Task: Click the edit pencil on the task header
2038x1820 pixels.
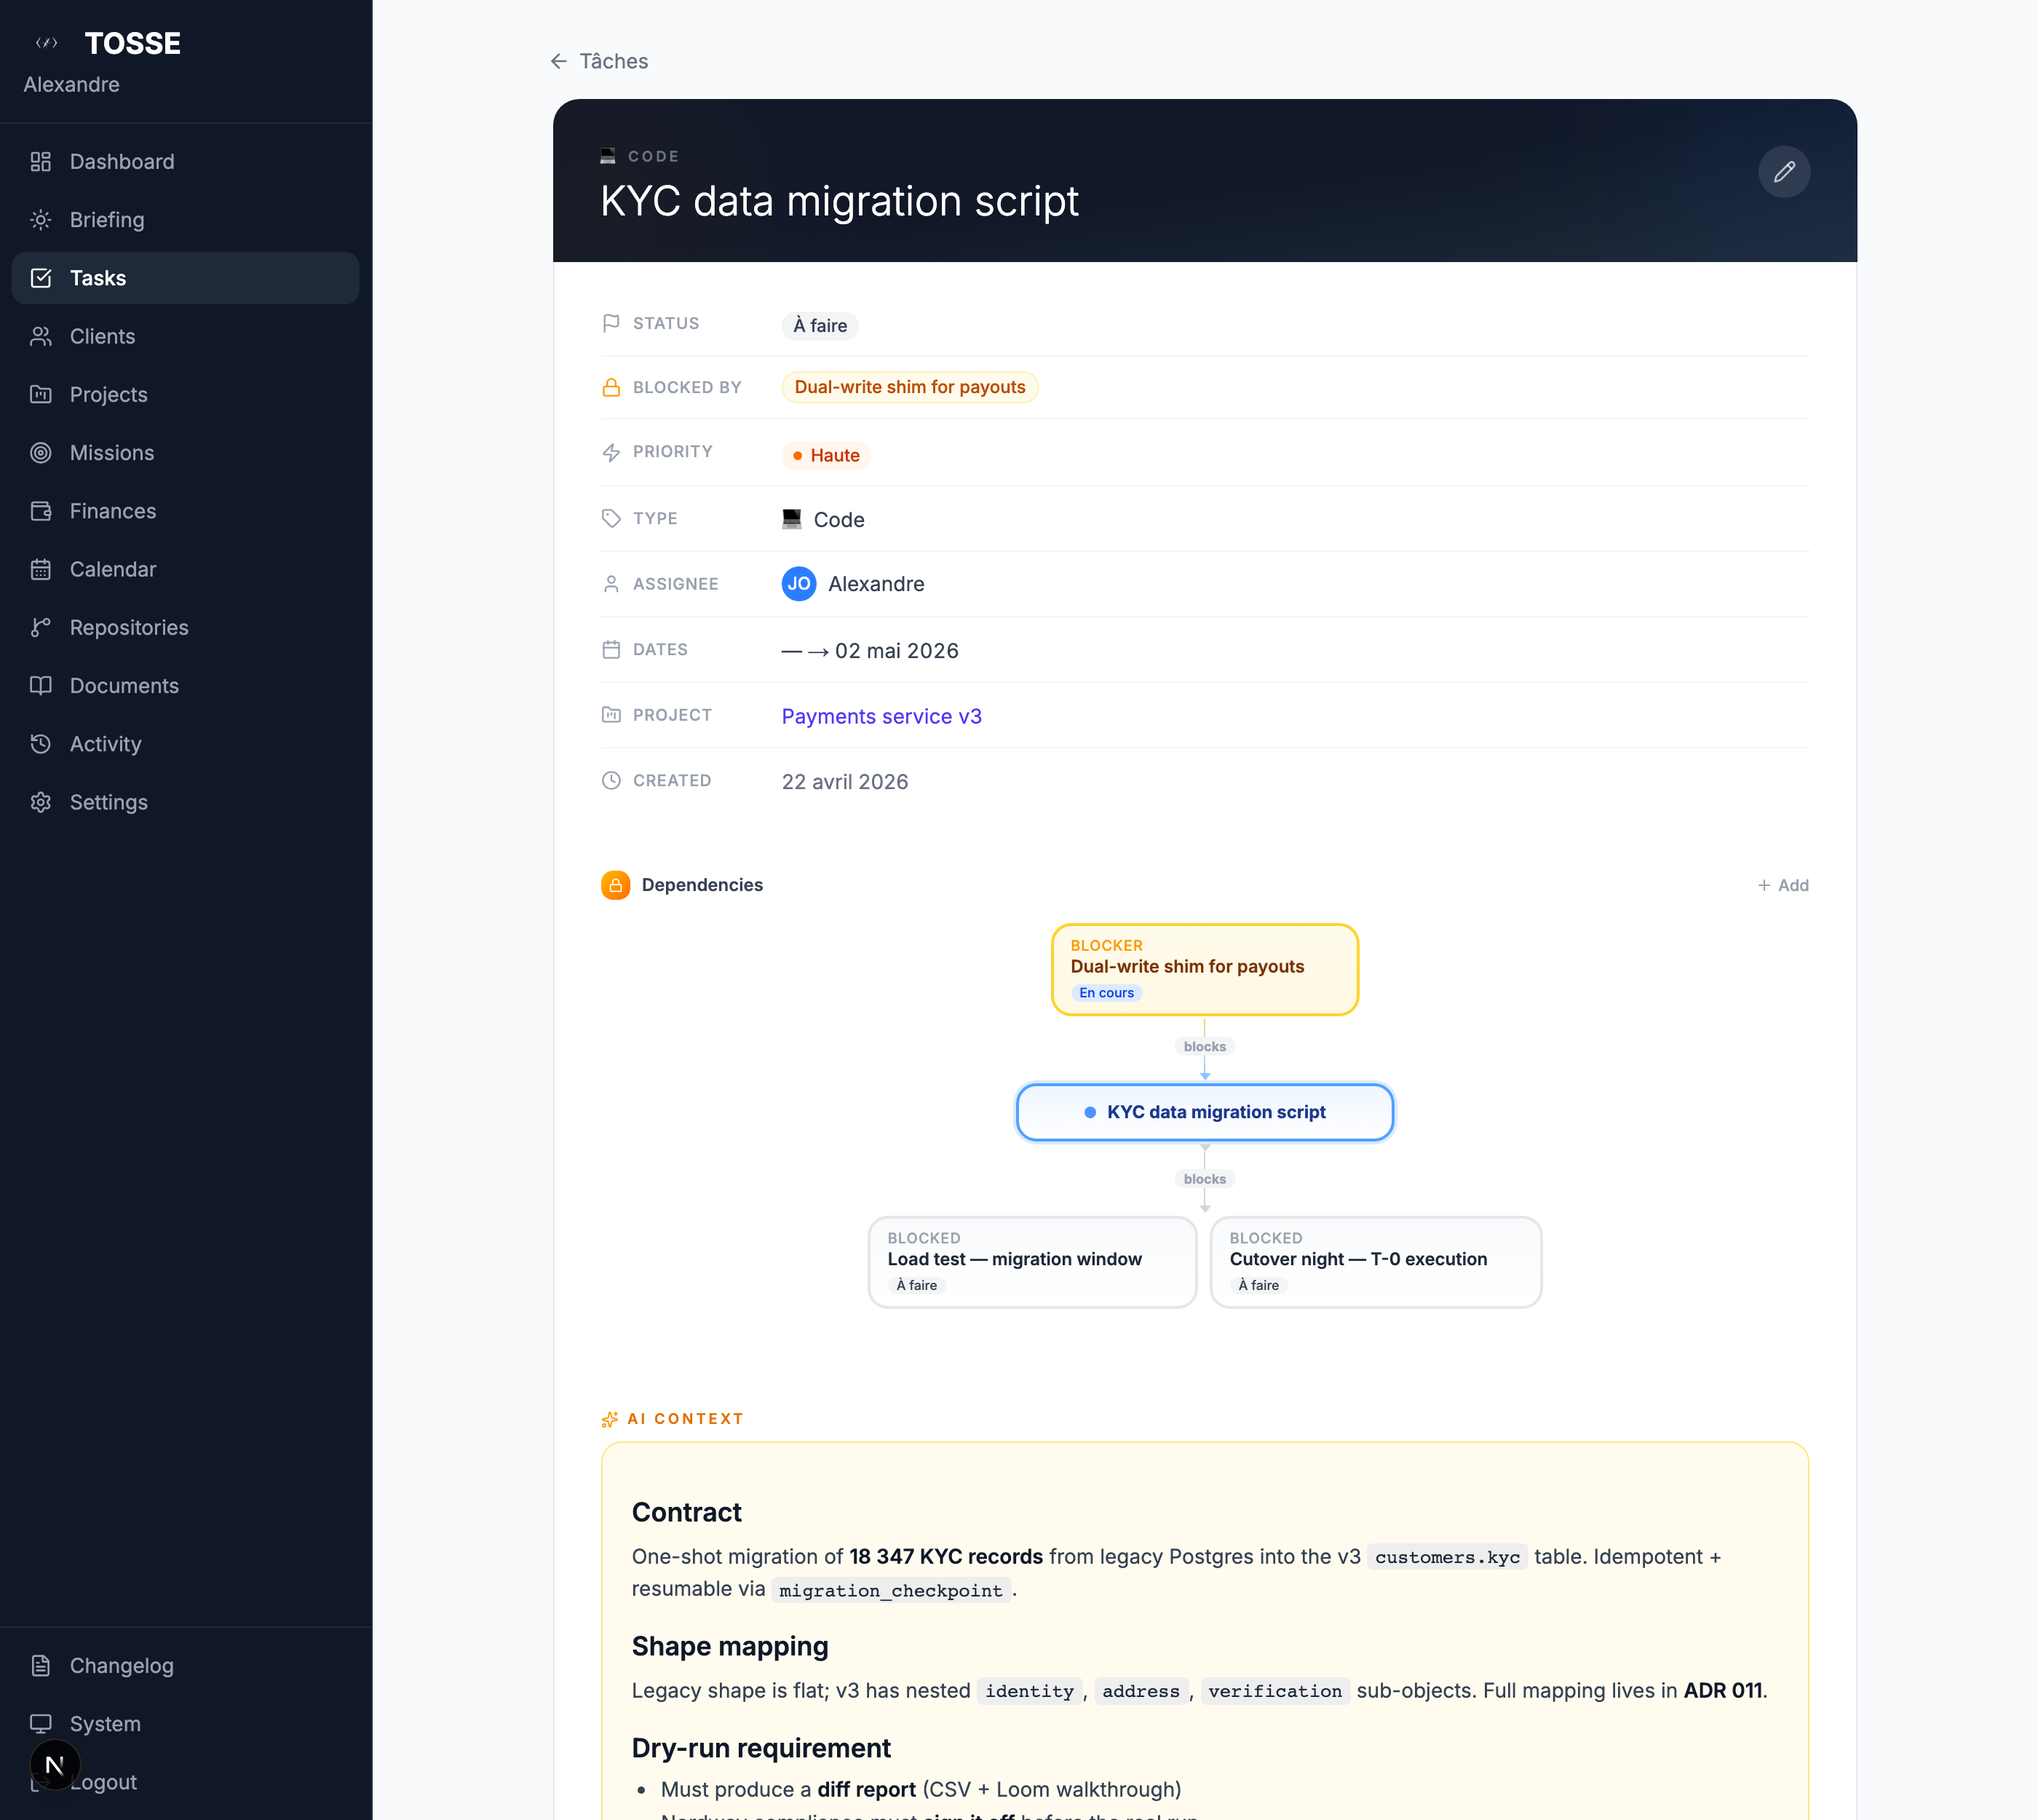Action: point(1784,172)
